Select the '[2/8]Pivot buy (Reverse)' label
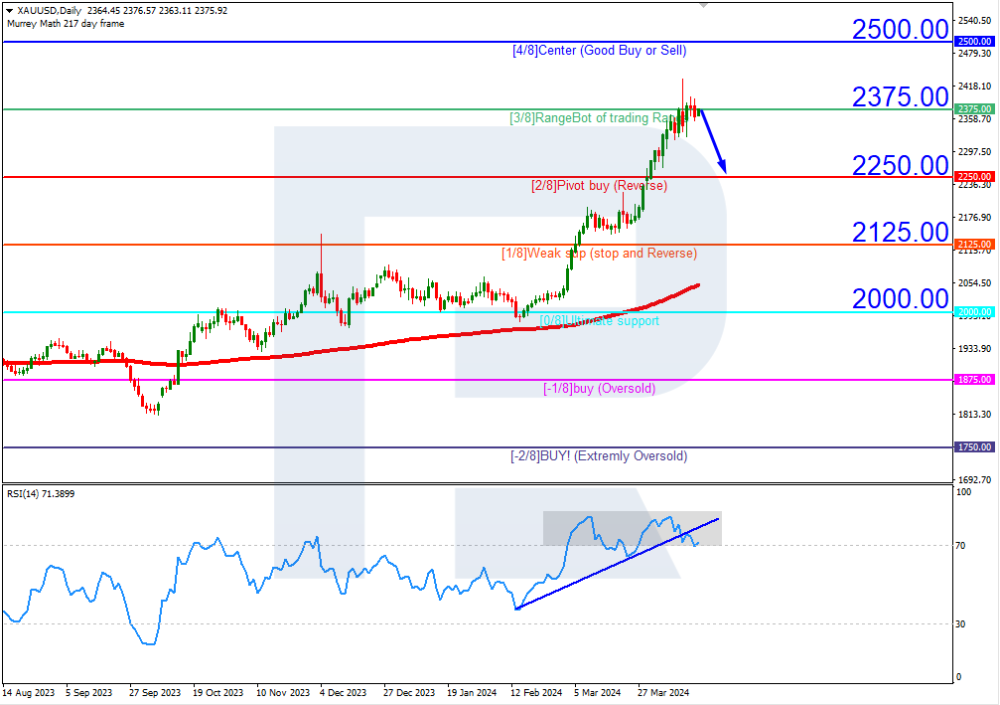 (x=598, y=186)
